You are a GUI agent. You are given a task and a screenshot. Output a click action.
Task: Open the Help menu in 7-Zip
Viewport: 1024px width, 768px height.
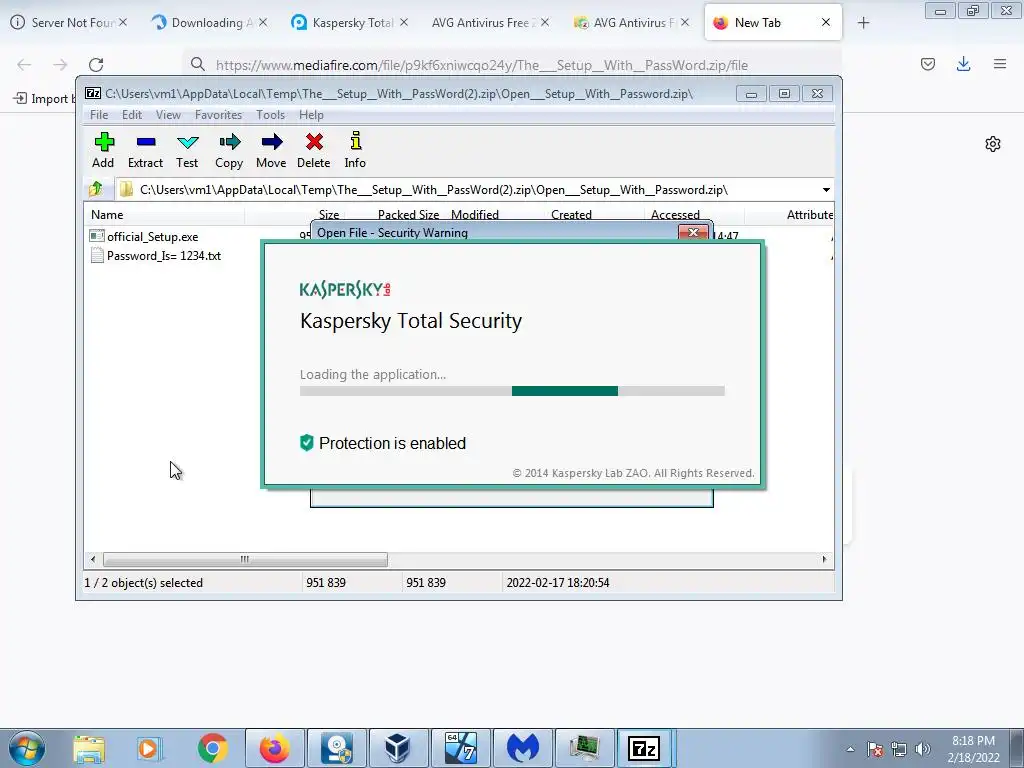312,115
